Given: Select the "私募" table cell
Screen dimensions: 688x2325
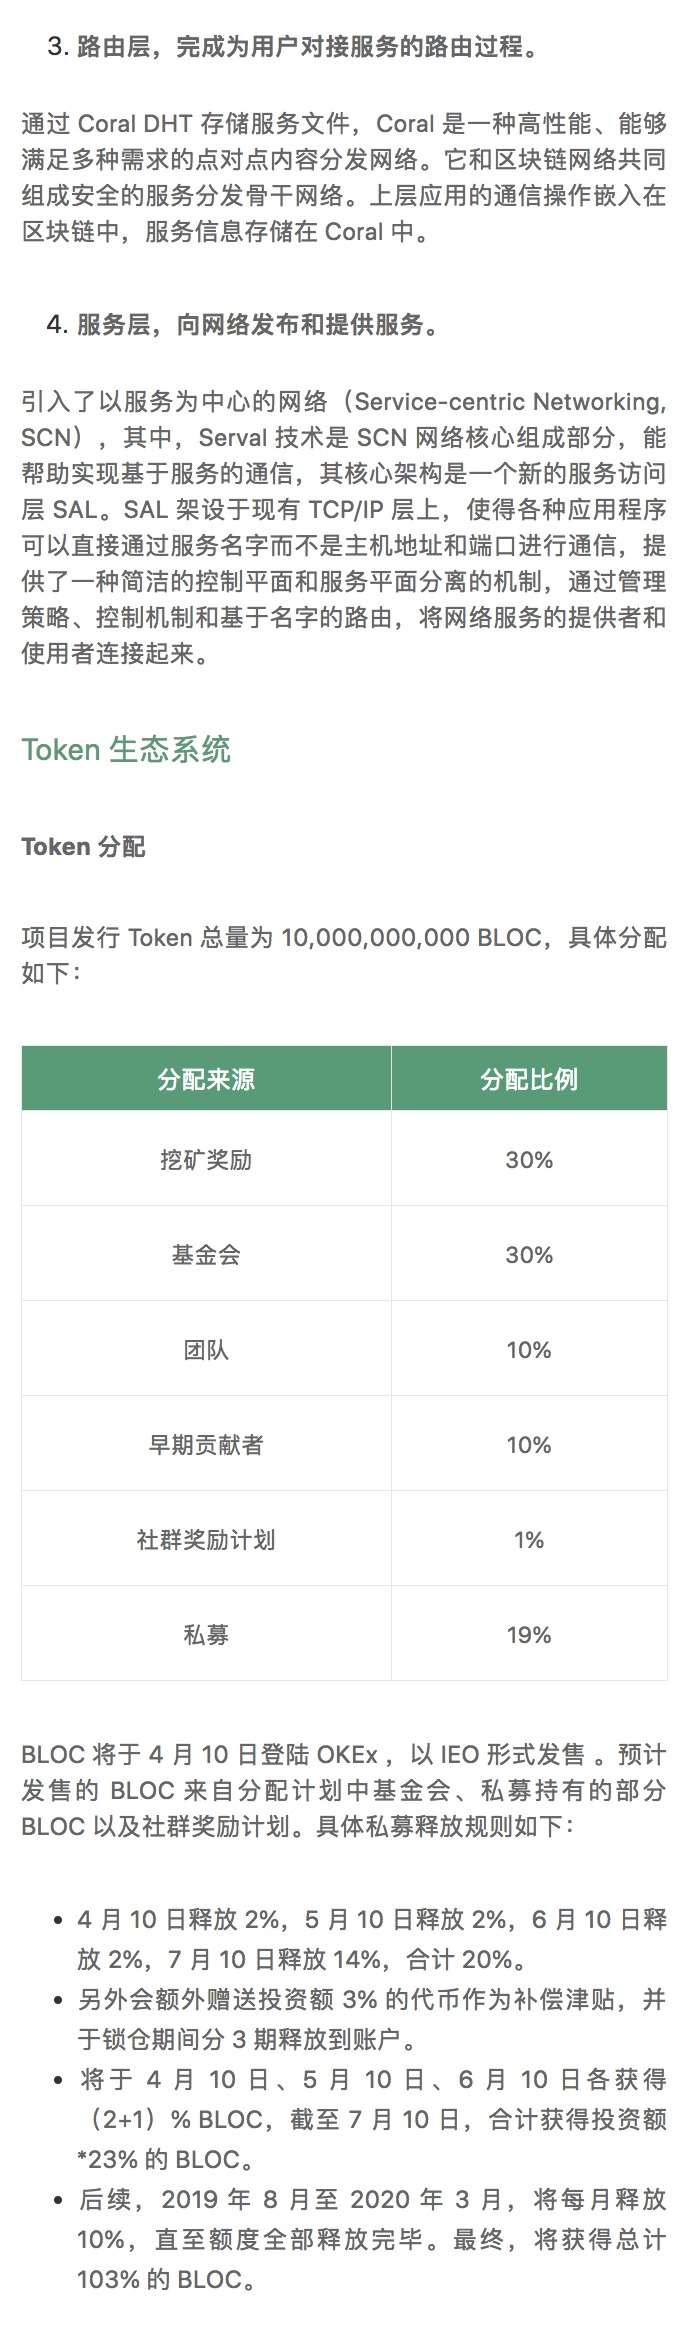Looking at the screenshot, I should [206, 1635].
